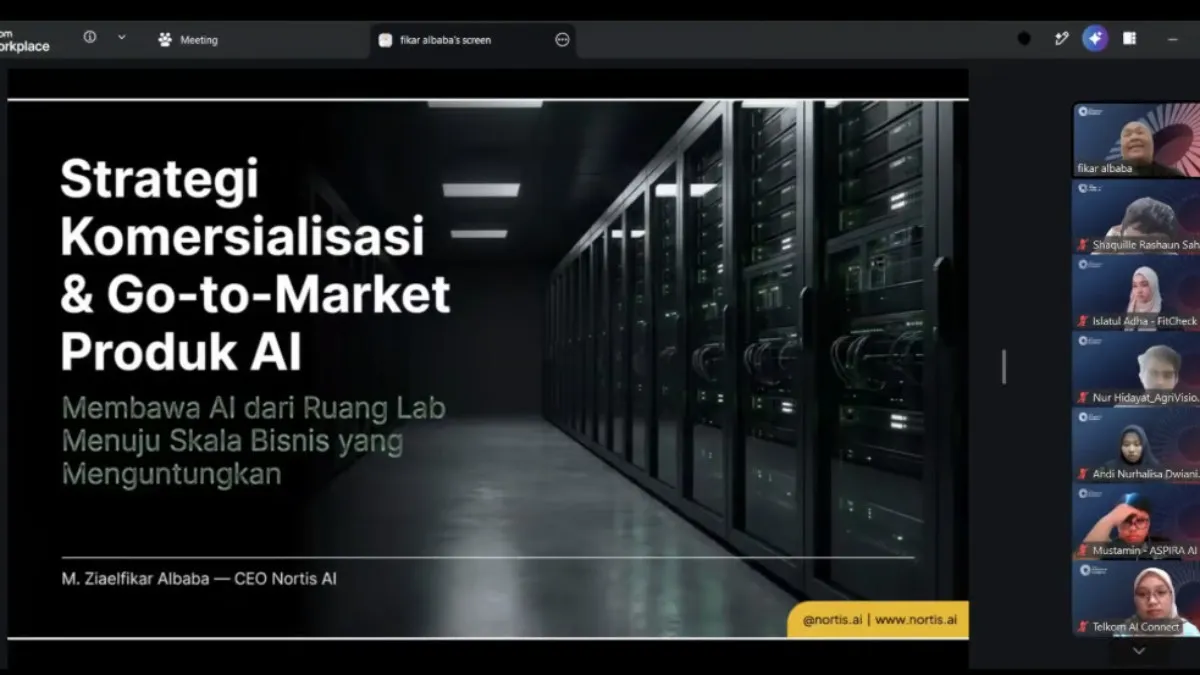Click muted mic icon beside Andi Nurhalisa
This screenshot has height=675, width=1200.
(1082, 474)
